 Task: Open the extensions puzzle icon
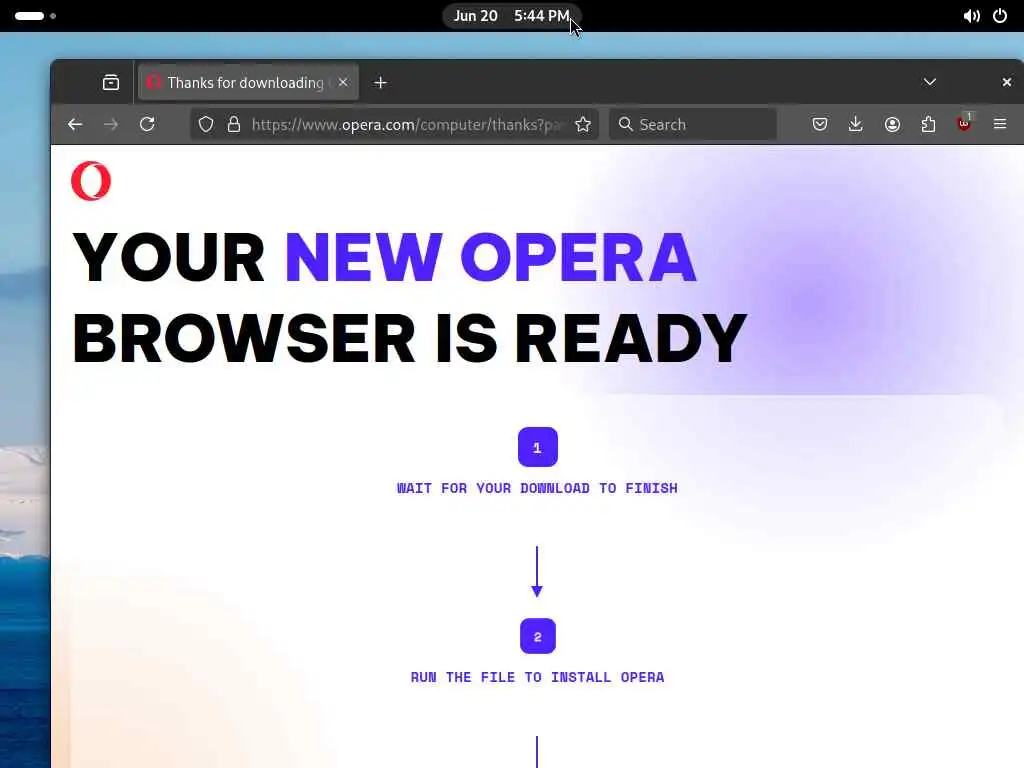tap(928, 124)
